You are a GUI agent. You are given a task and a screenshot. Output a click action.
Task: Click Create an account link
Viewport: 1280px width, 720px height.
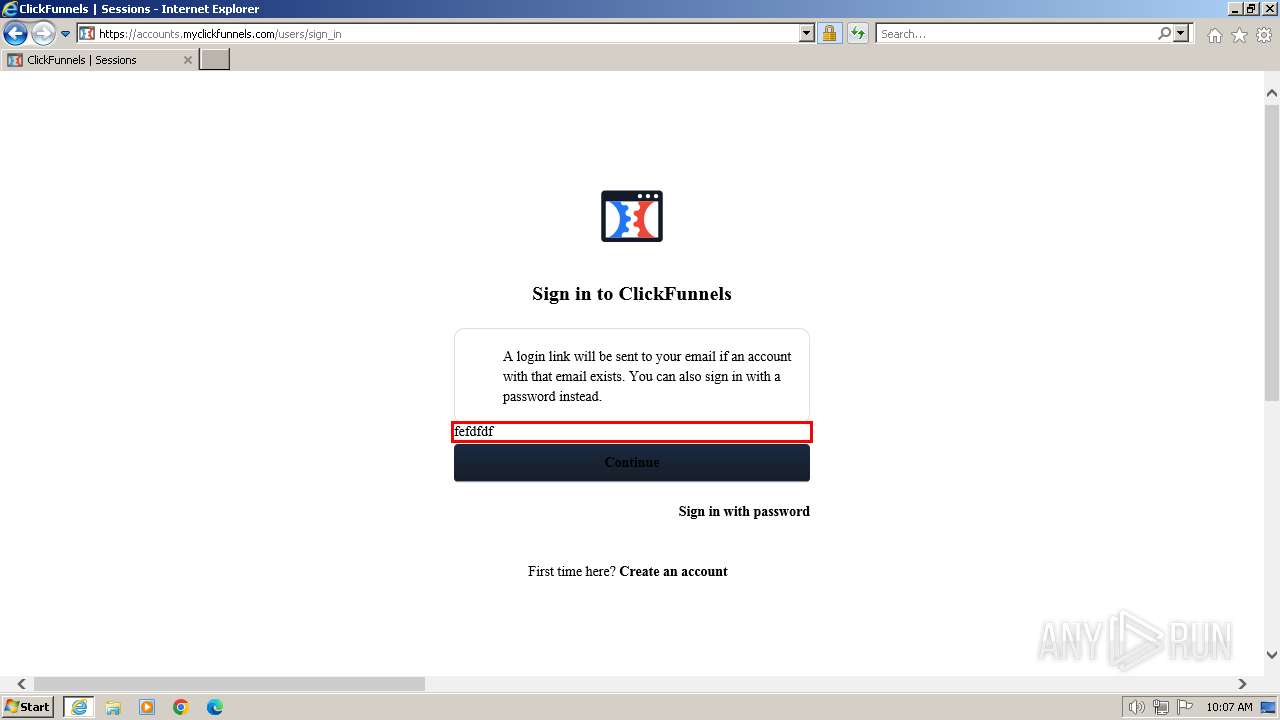pyautogui.click(x=674, y=571)
